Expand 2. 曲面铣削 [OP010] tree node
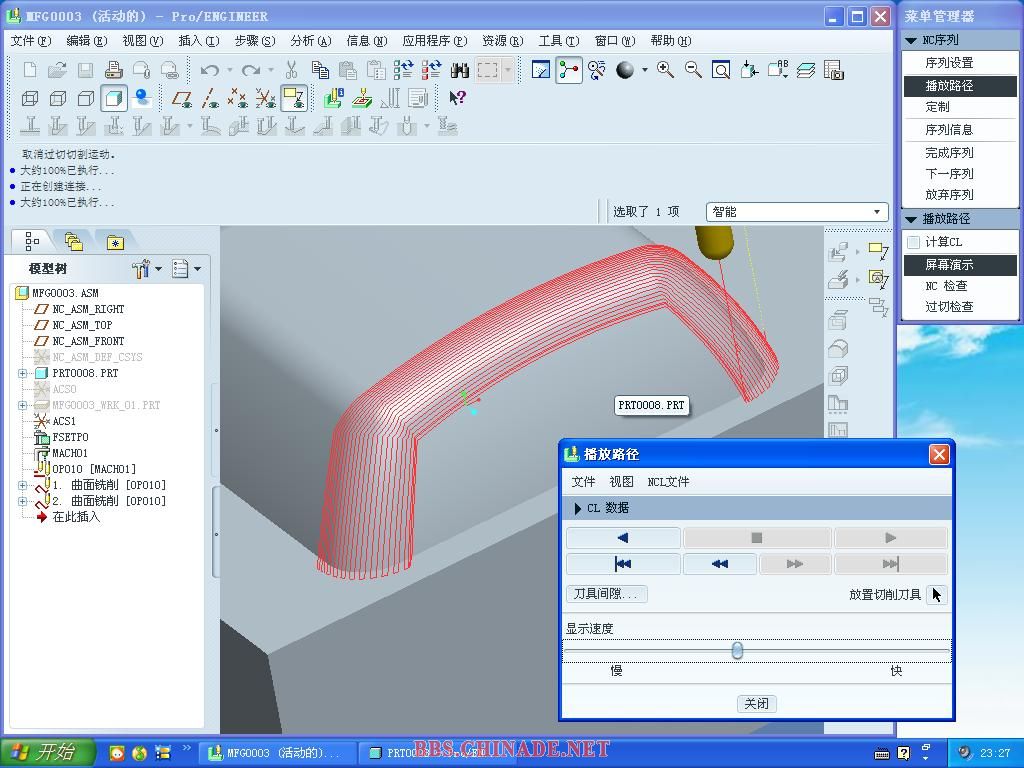 pyautogui.click(x=23, y=502)
